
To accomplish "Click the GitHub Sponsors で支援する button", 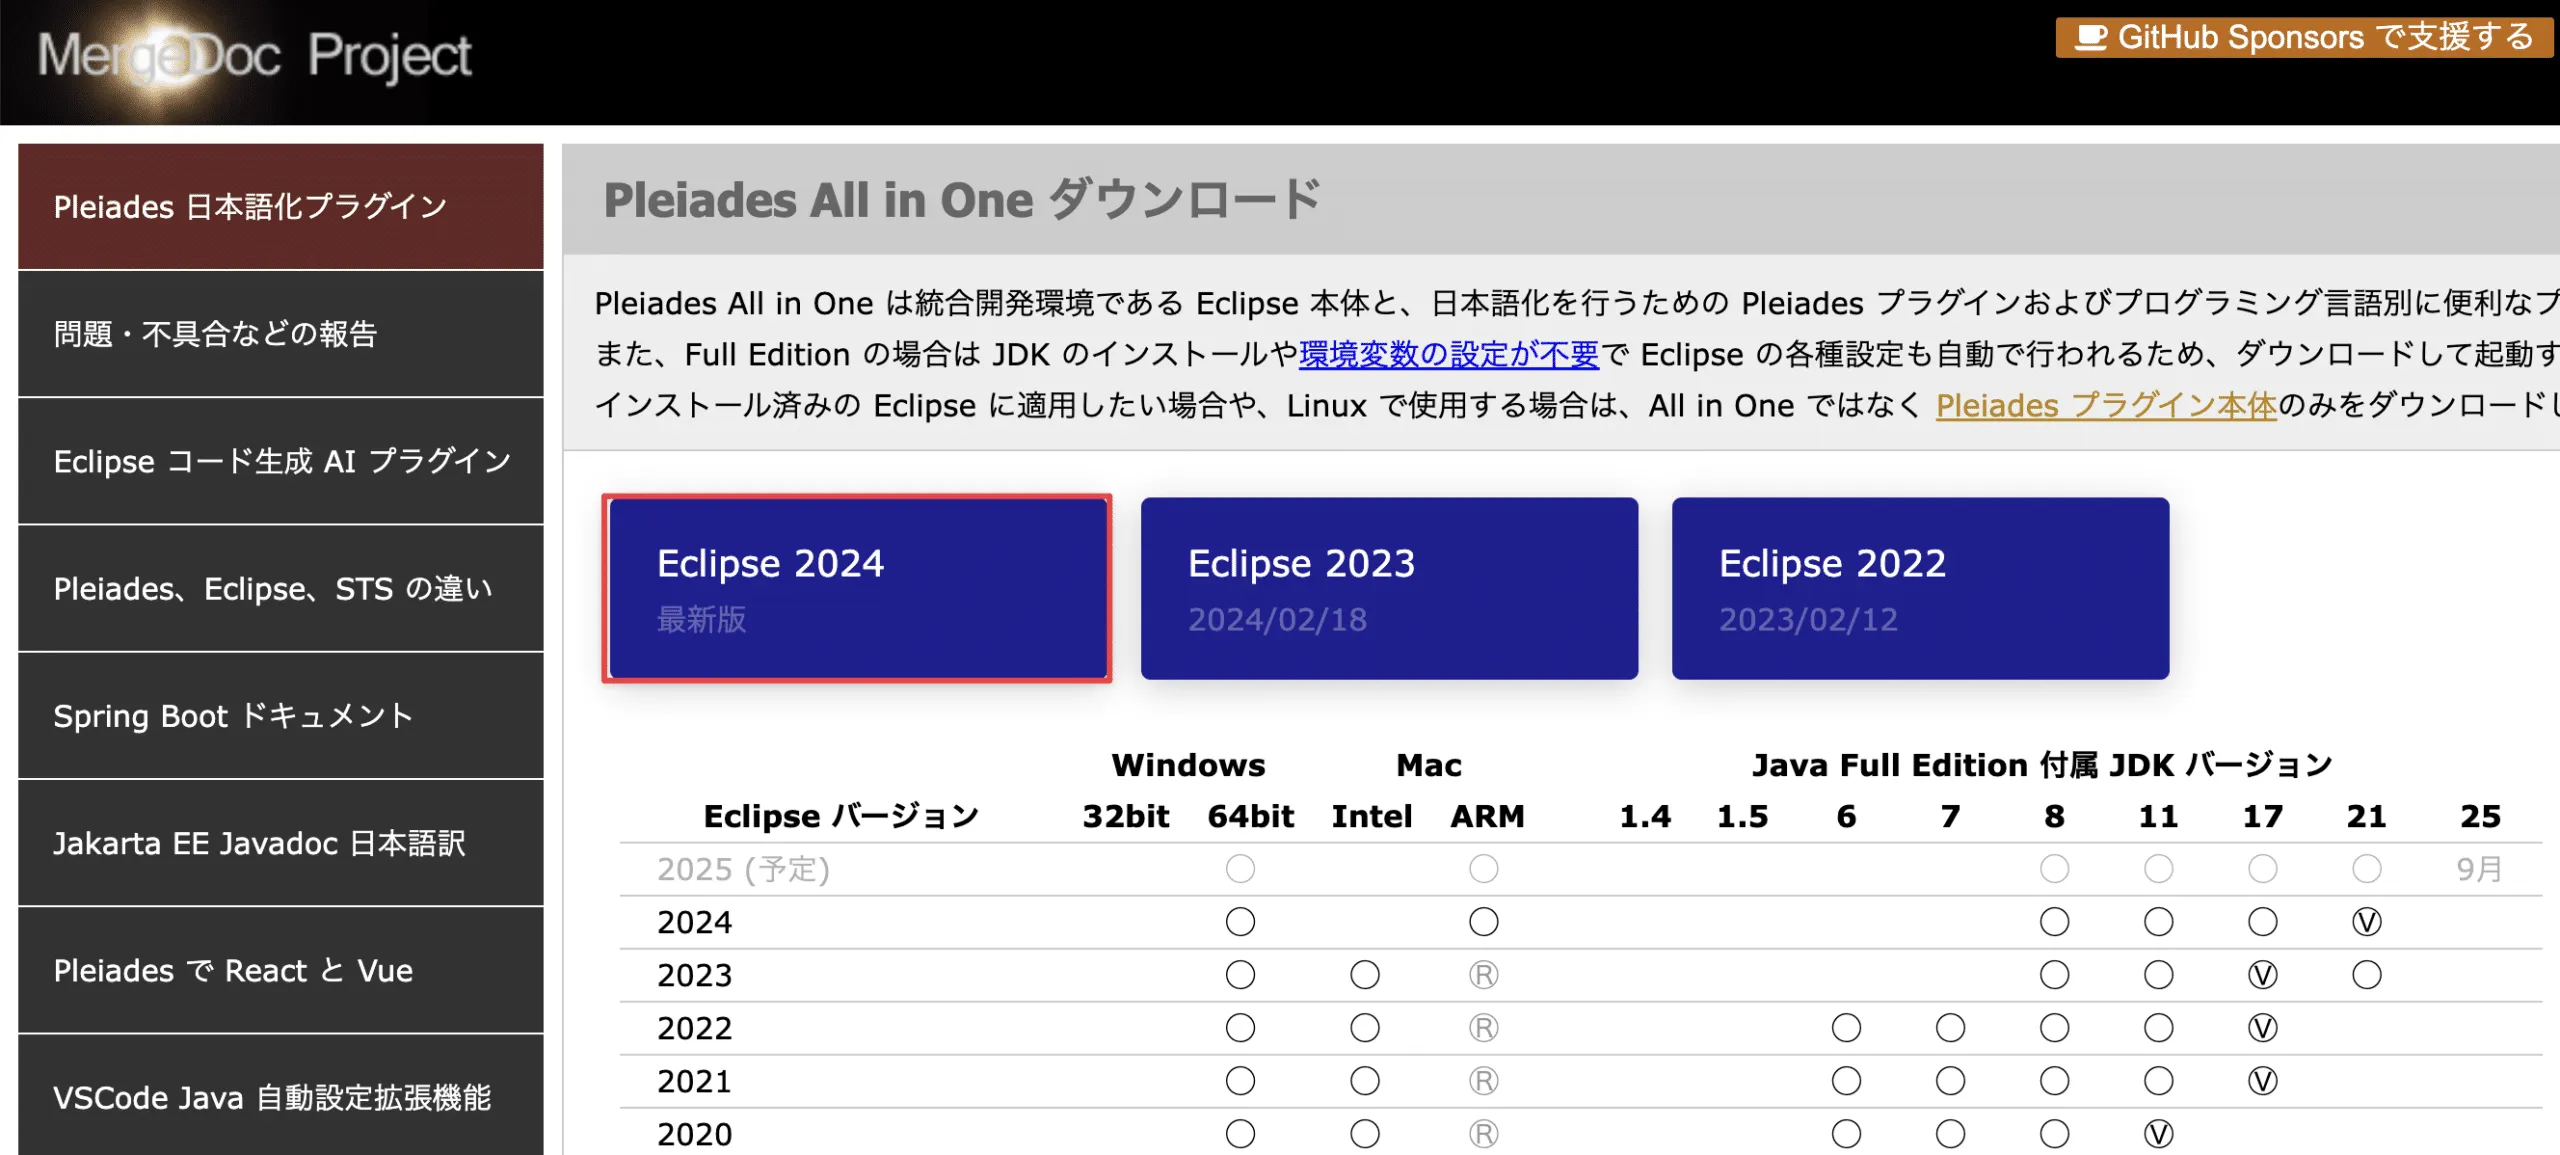I will (2304, 38).
